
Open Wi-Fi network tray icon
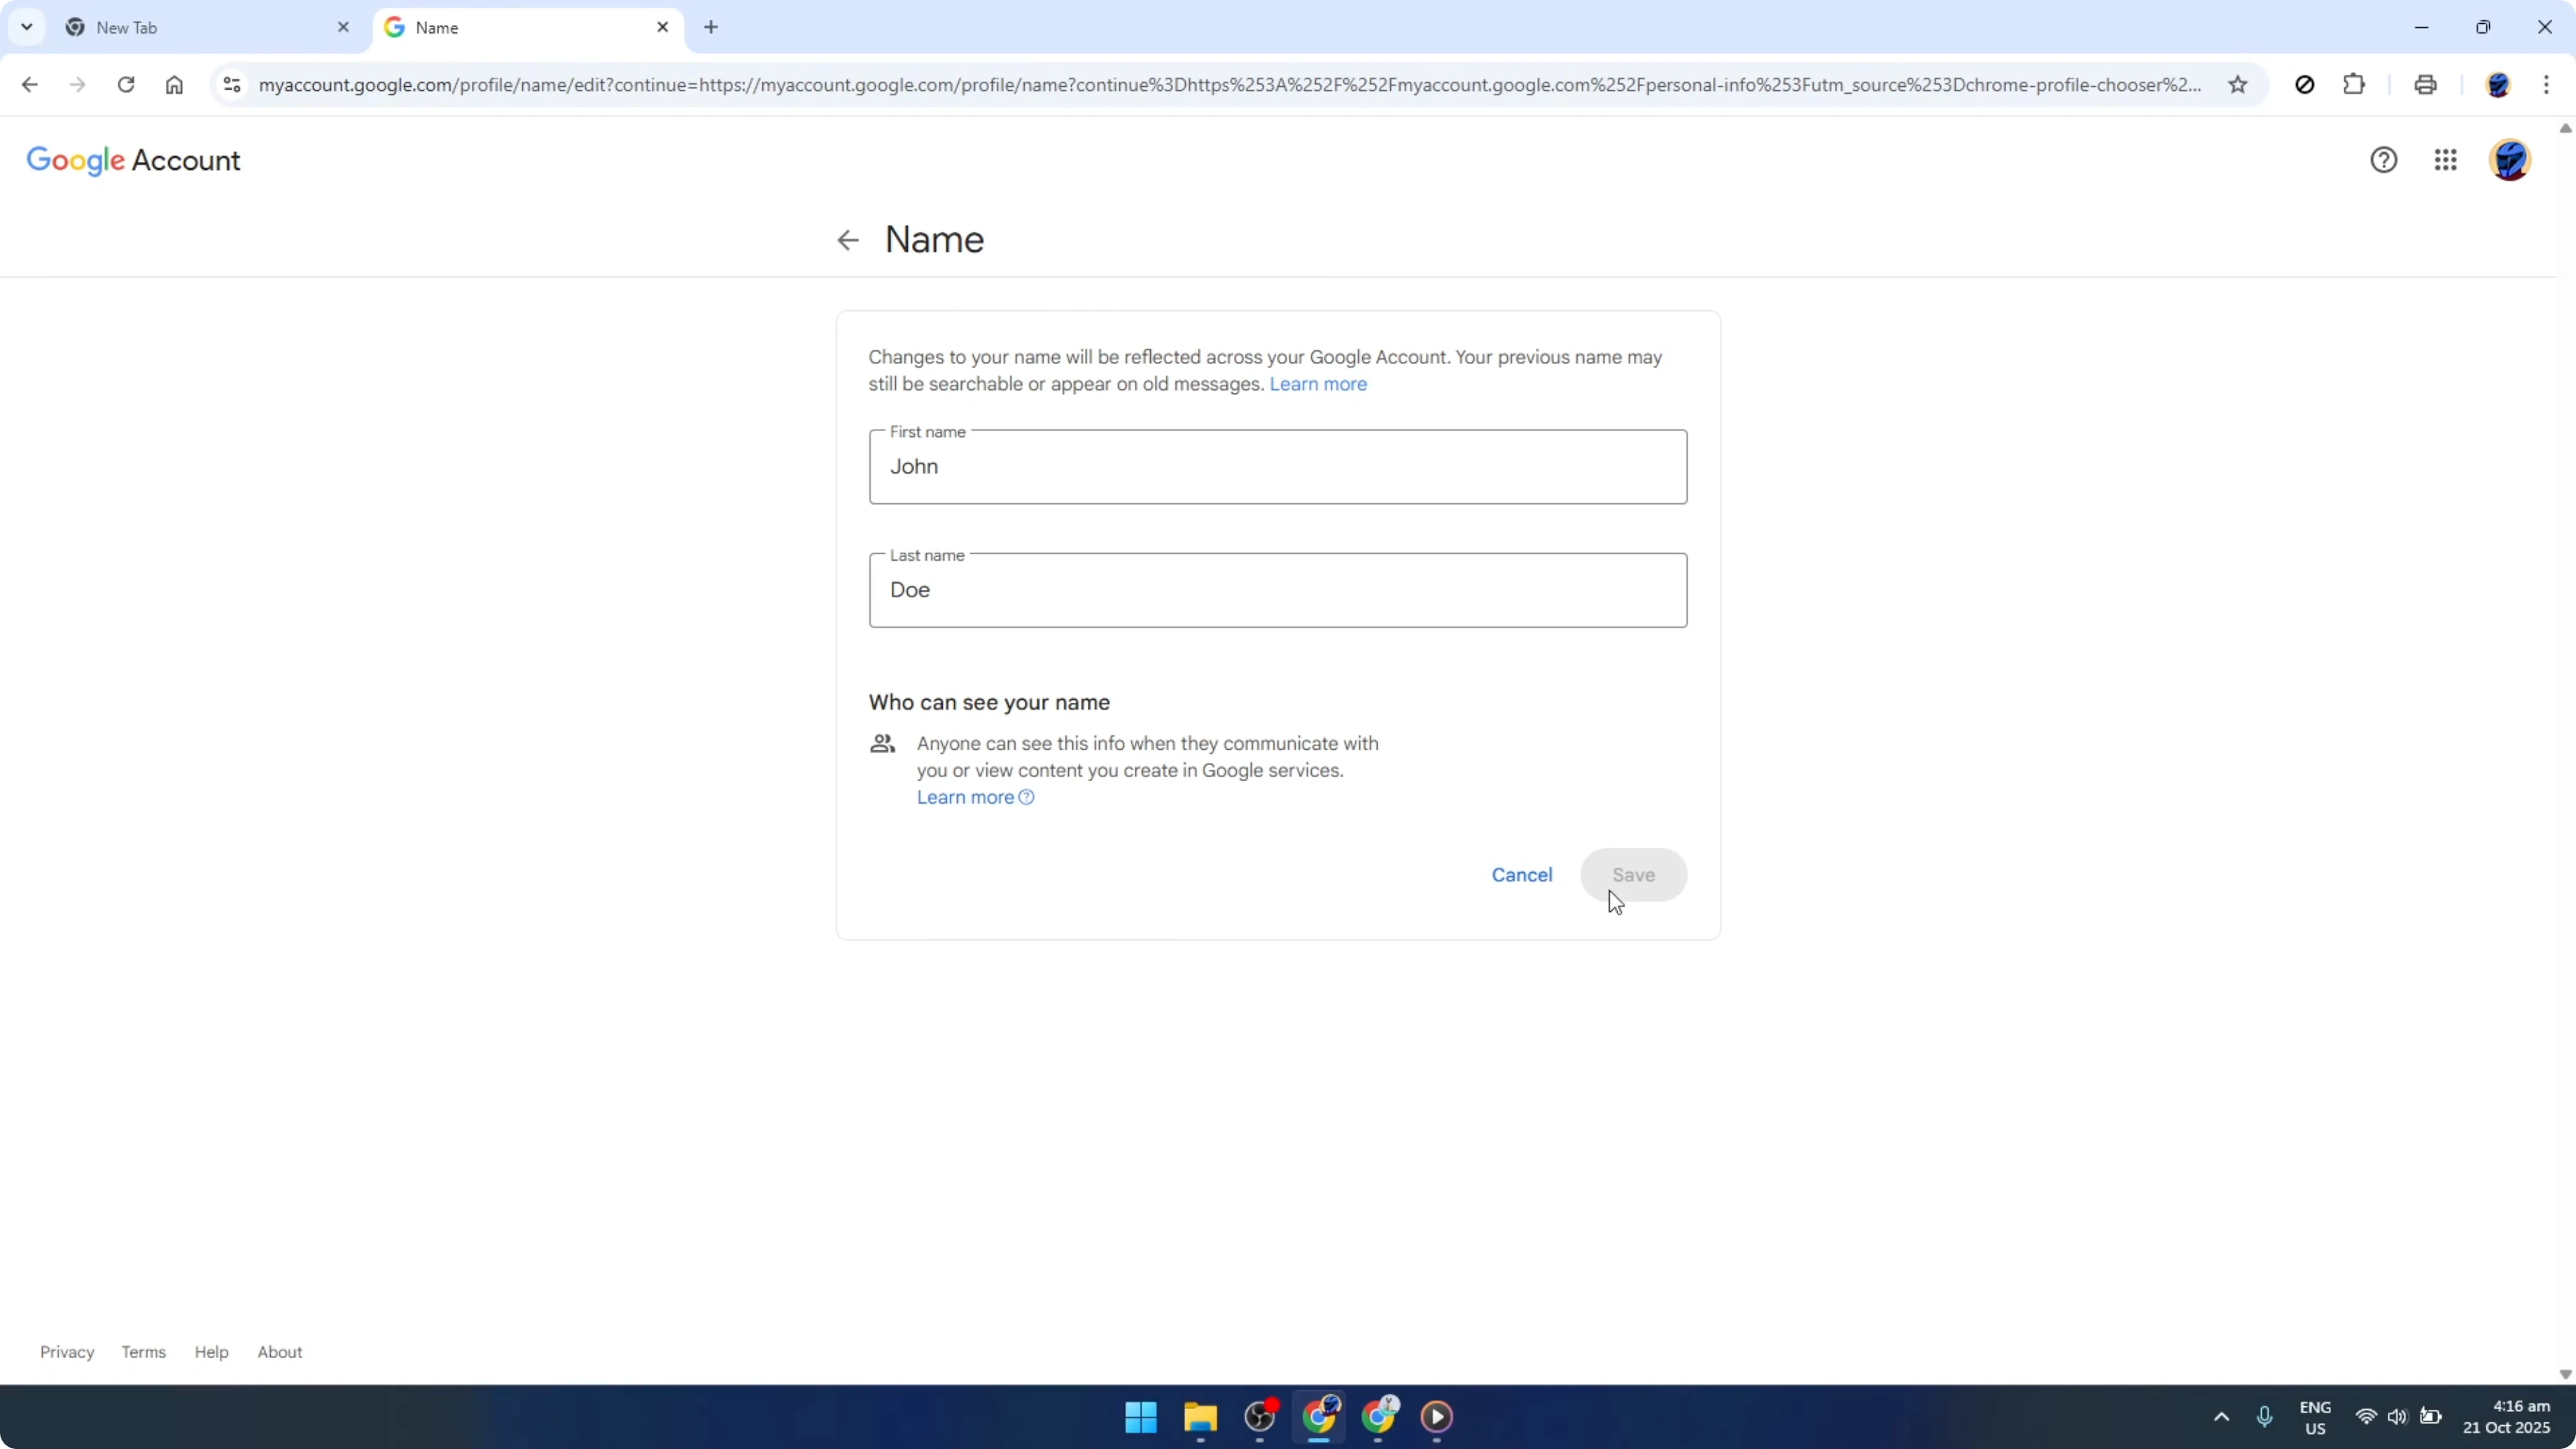pyautogui.click(x=2366, y=1416)
